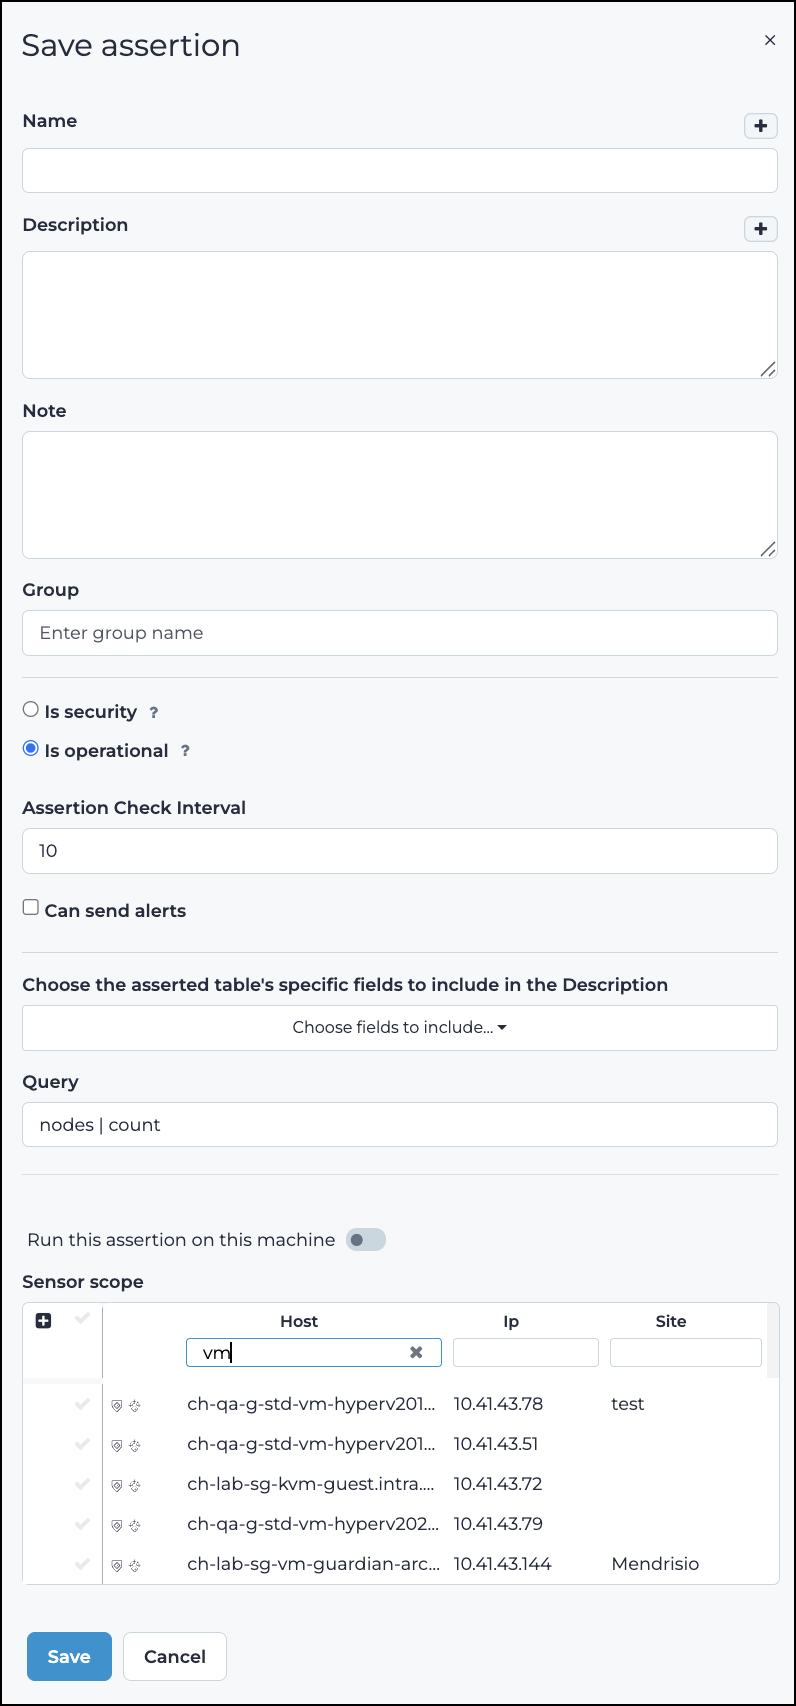Click the question mark icon beside Is operational
This screenshot has width=796, height=1706.
point(185,751)
